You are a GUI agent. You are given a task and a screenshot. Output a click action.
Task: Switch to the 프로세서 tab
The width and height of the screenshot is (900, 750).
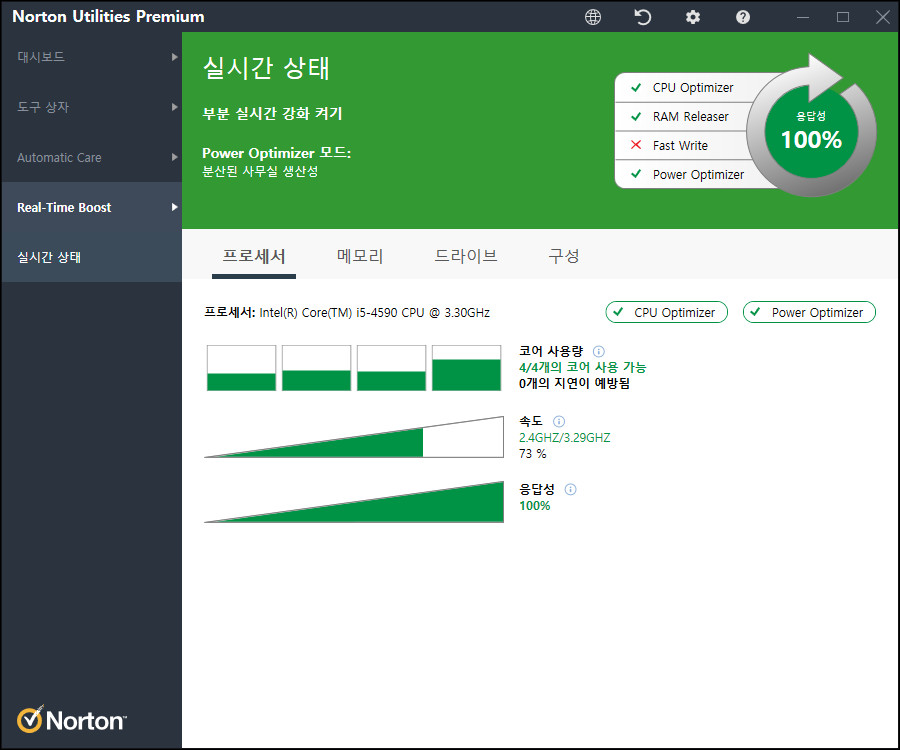(254, 256)
